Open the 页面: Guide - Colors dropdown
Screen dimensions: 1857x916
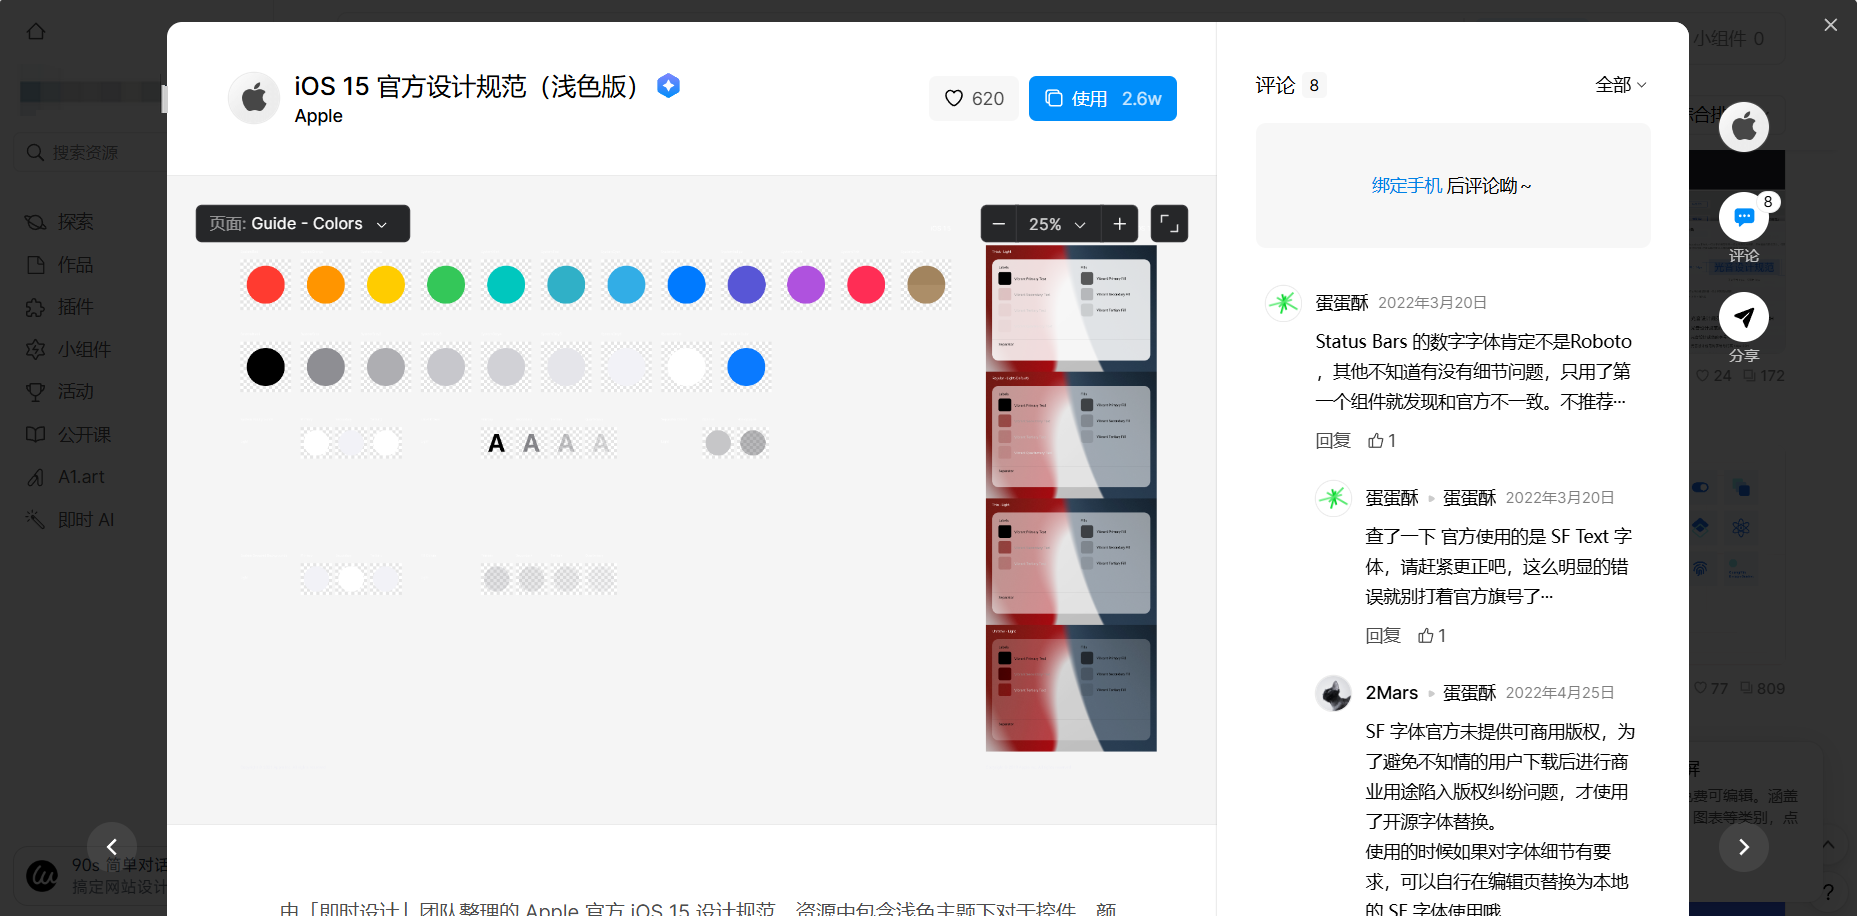click(x=302, y=223)
